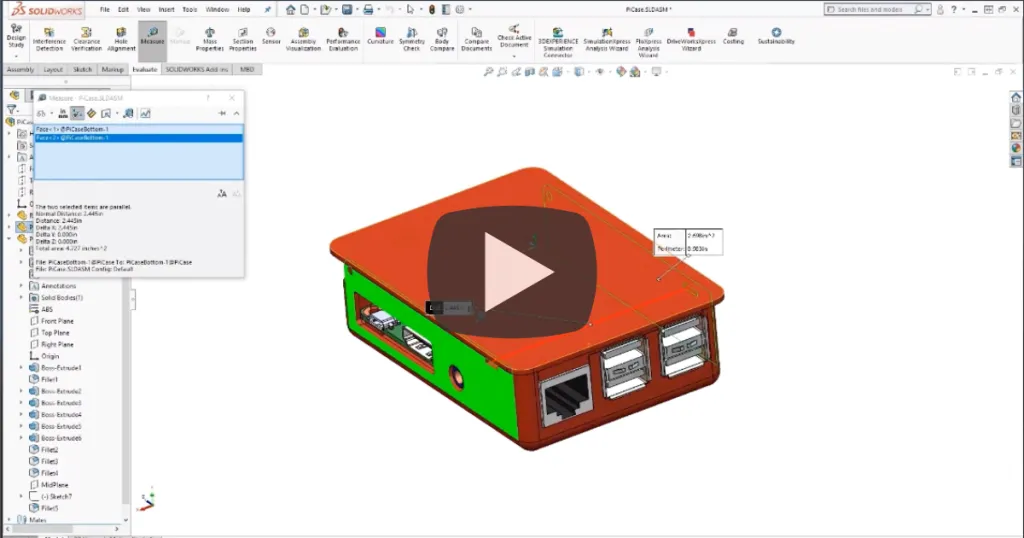Open the Edit menu
1024x538 pixels.
(123, 10)
